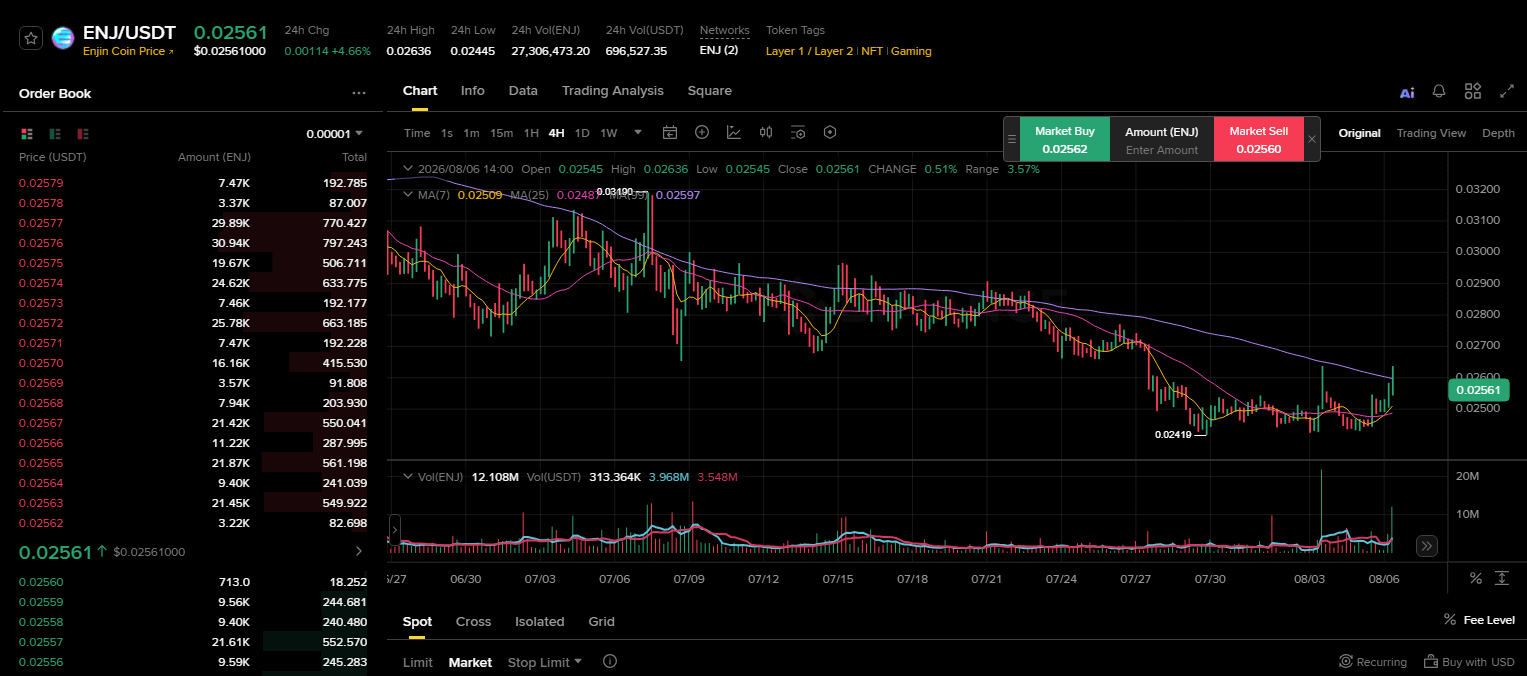This screenshot has height=676, width=1527.
Task: Click Market Sell at 0.02560
Action: tap(1258, 139)
